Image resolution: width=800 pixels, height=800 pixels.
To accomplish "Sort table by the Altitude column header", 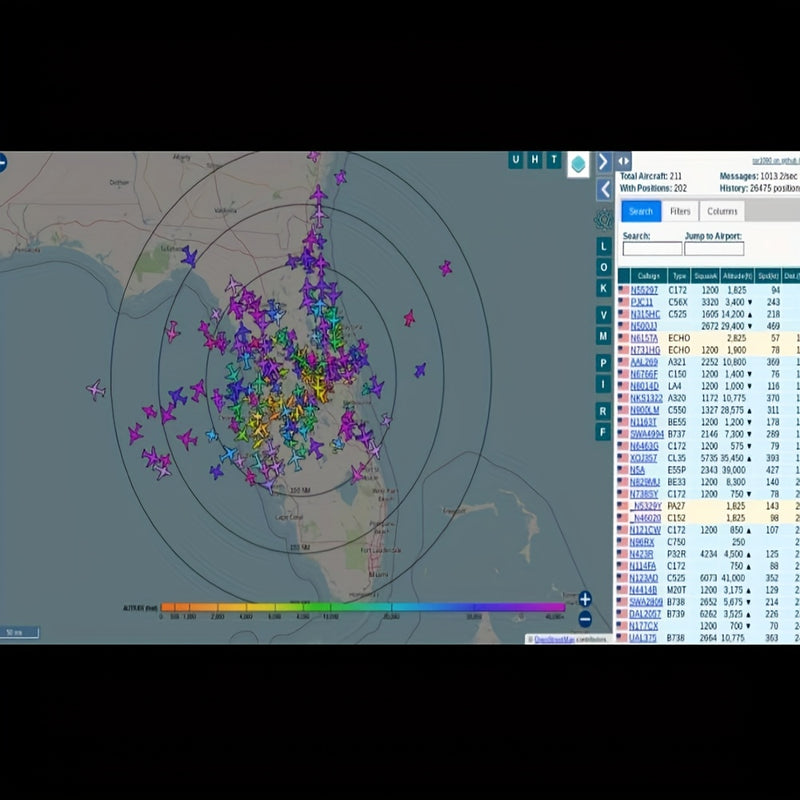I will [736, 275].
